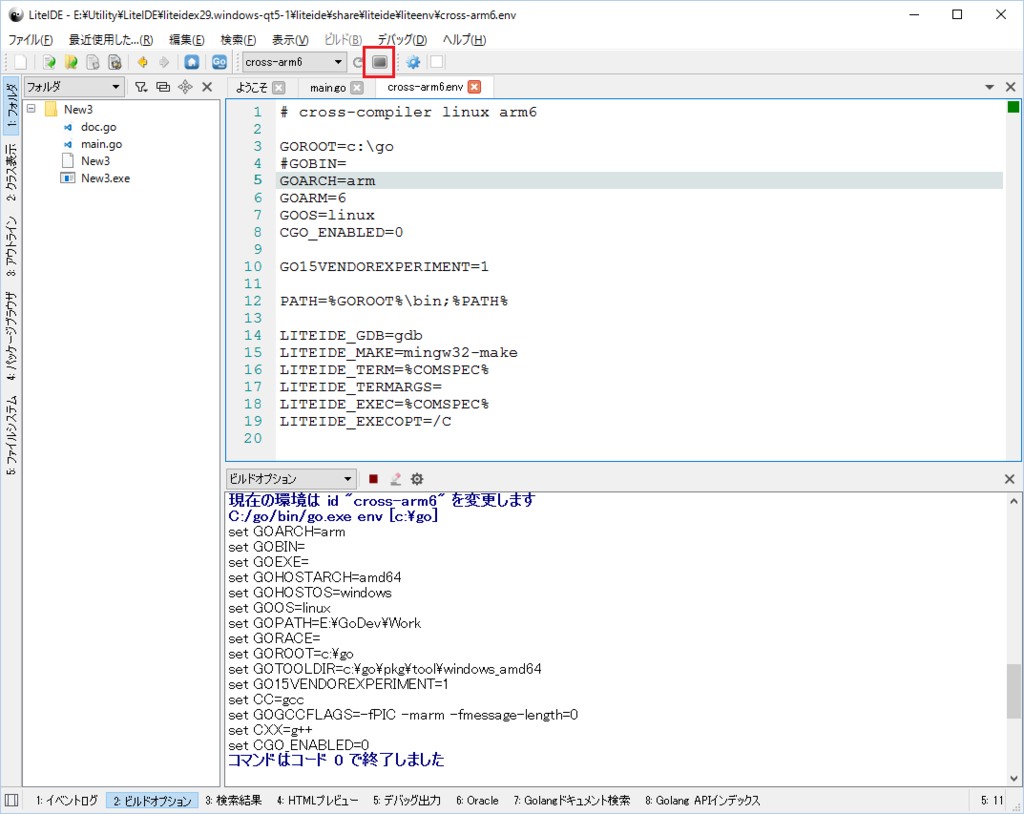This screenshot has width=1024, height=814.
Task: Click the white square toolbar button
Action: [x=437, y=62]
